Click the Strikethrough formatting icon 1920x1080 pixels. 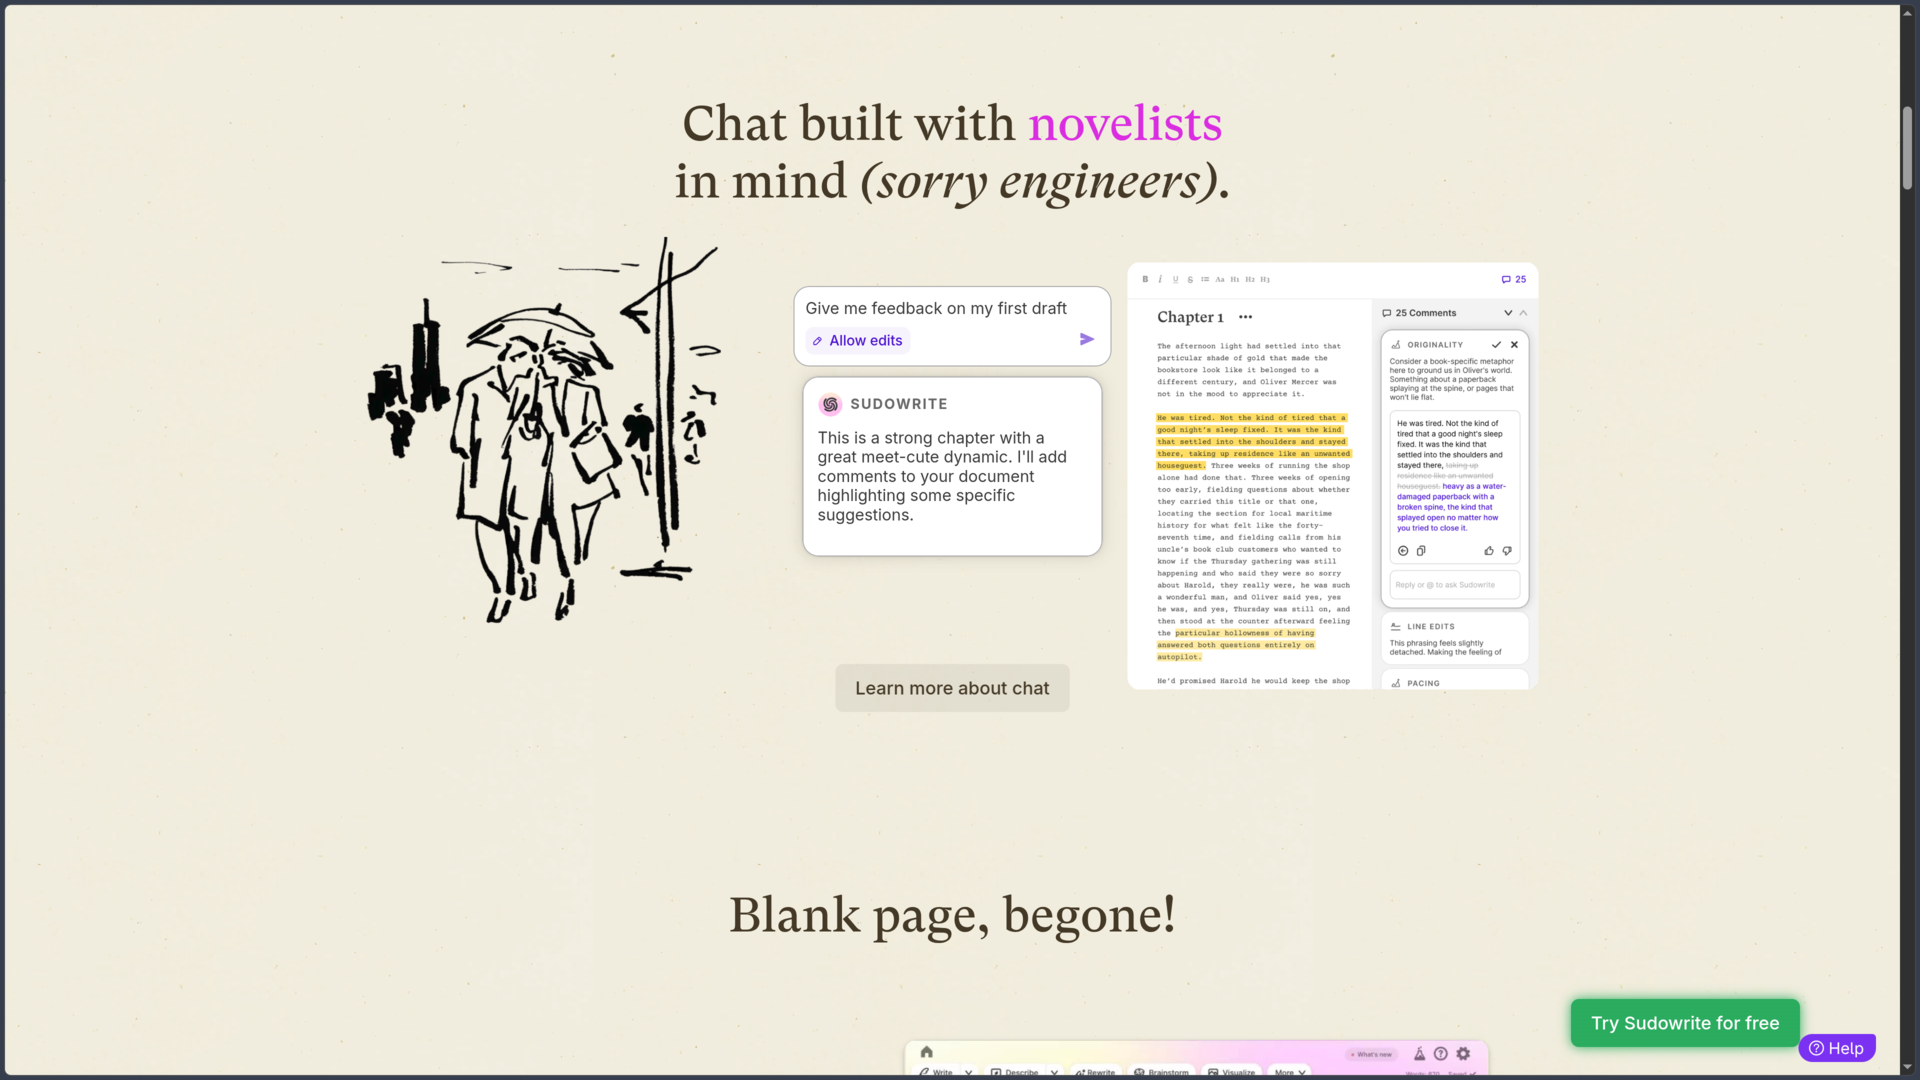tap(1190, 280)
